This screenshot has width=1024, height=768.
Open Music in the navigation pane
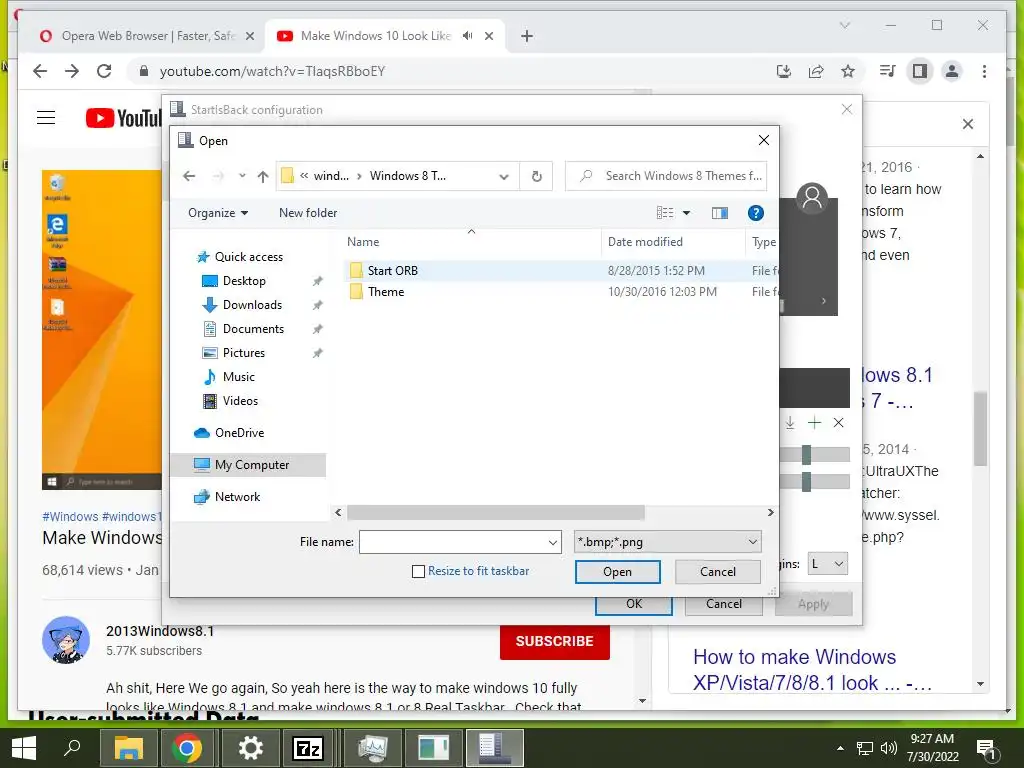238,377
